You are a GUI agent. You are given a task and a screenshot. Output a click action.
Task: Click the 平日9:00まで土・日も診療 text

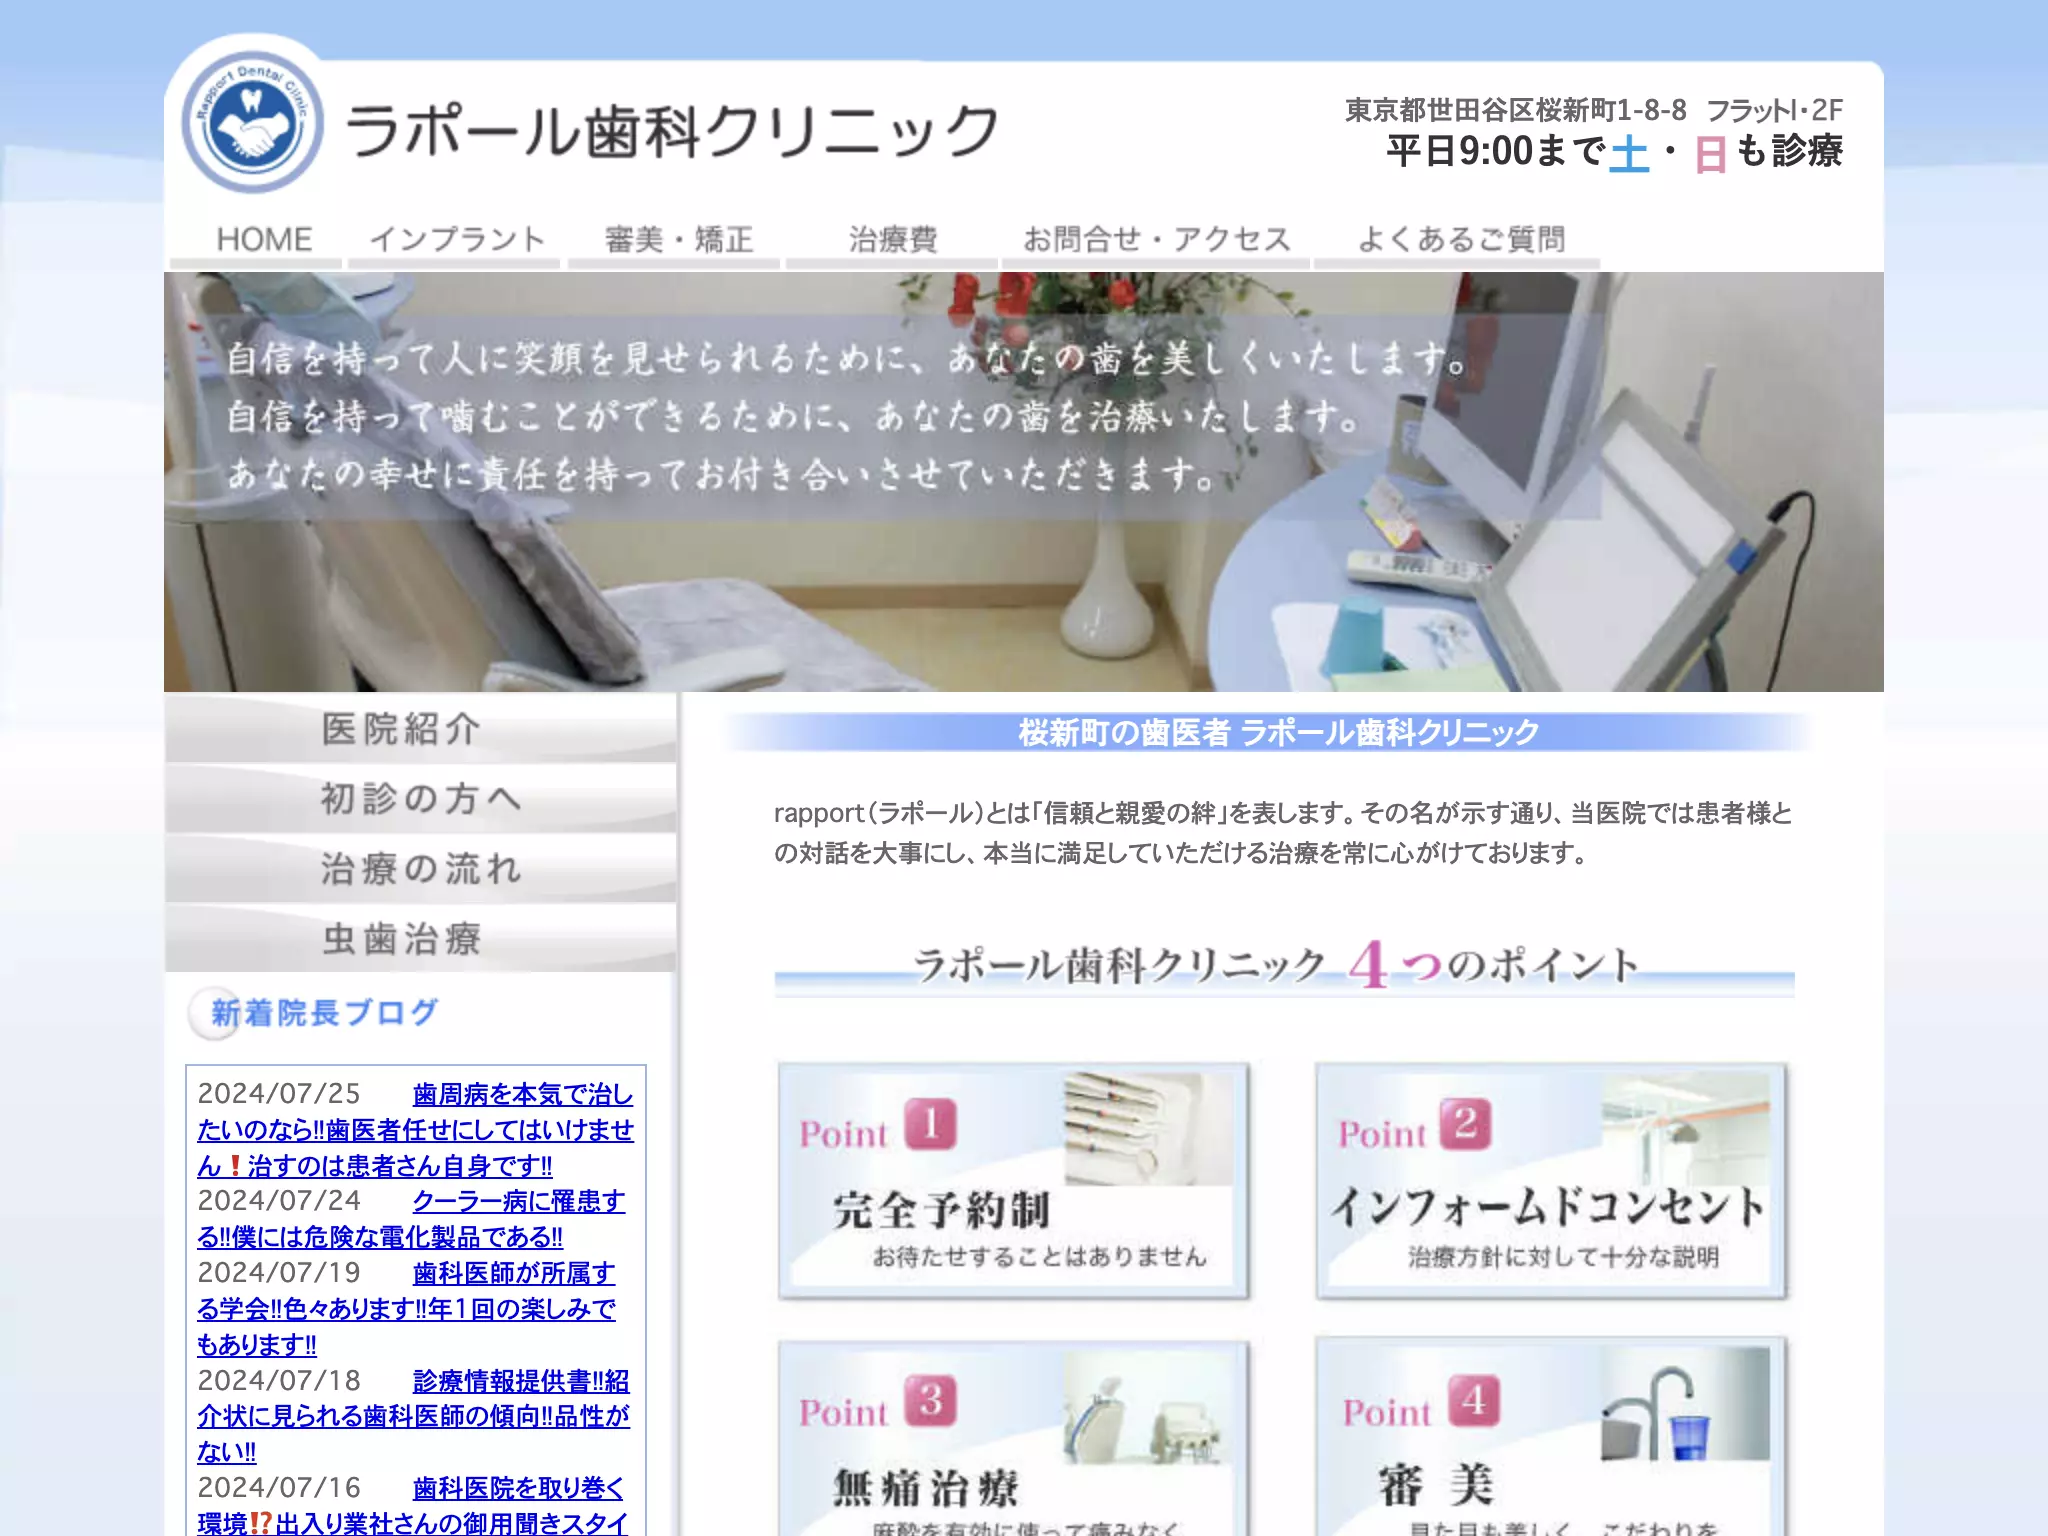click(1614, 152)
